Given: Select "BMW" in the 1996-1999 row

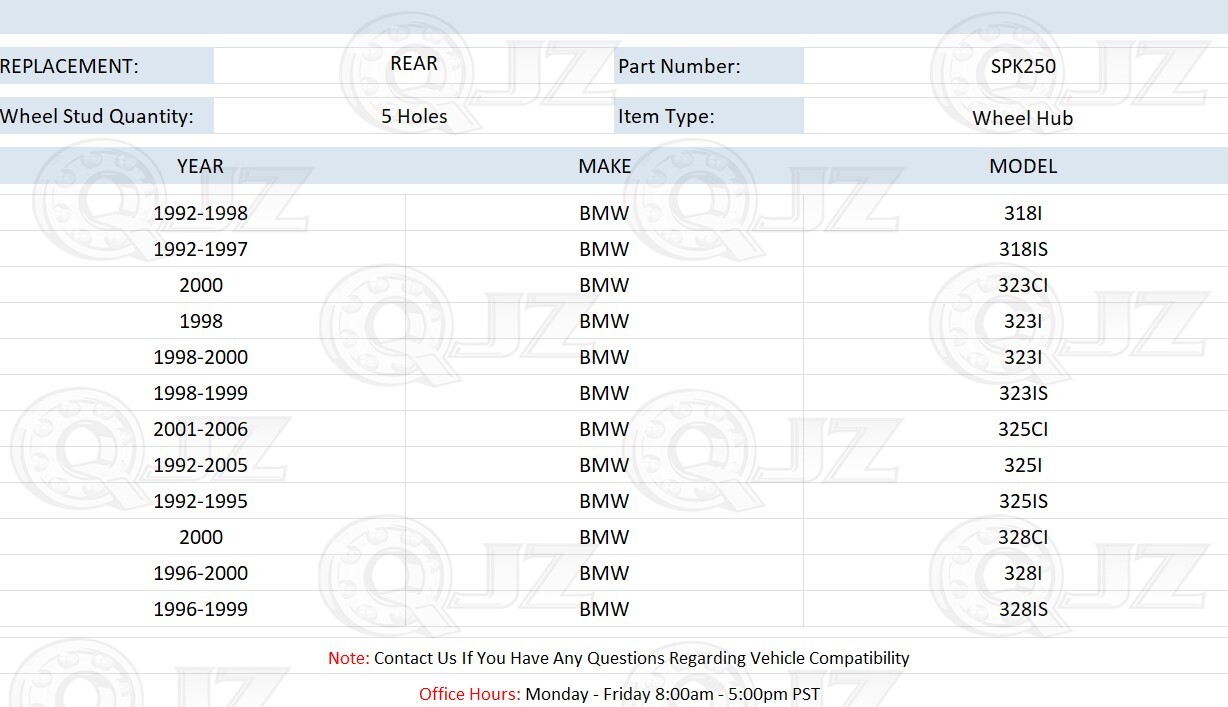Looking at the screenshot, I should point(604,609).
